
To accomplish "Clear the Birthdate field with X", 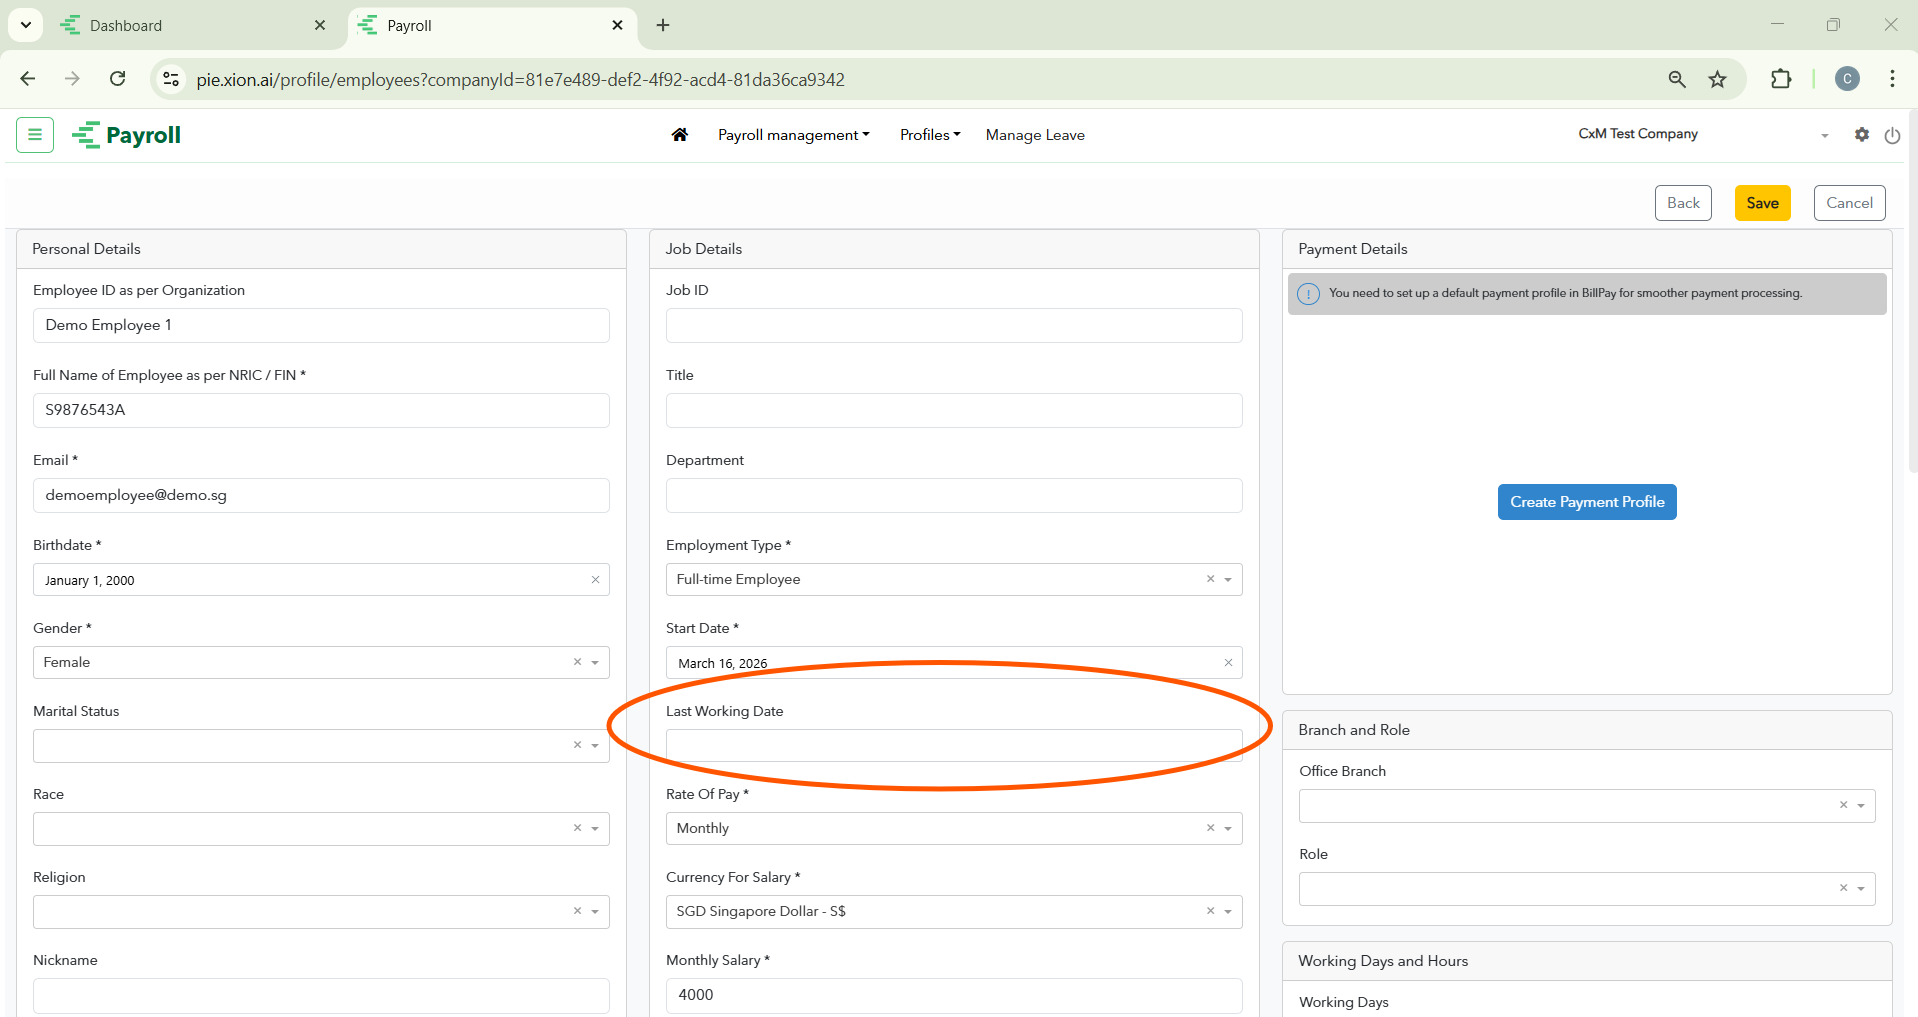I will point(595,580).
